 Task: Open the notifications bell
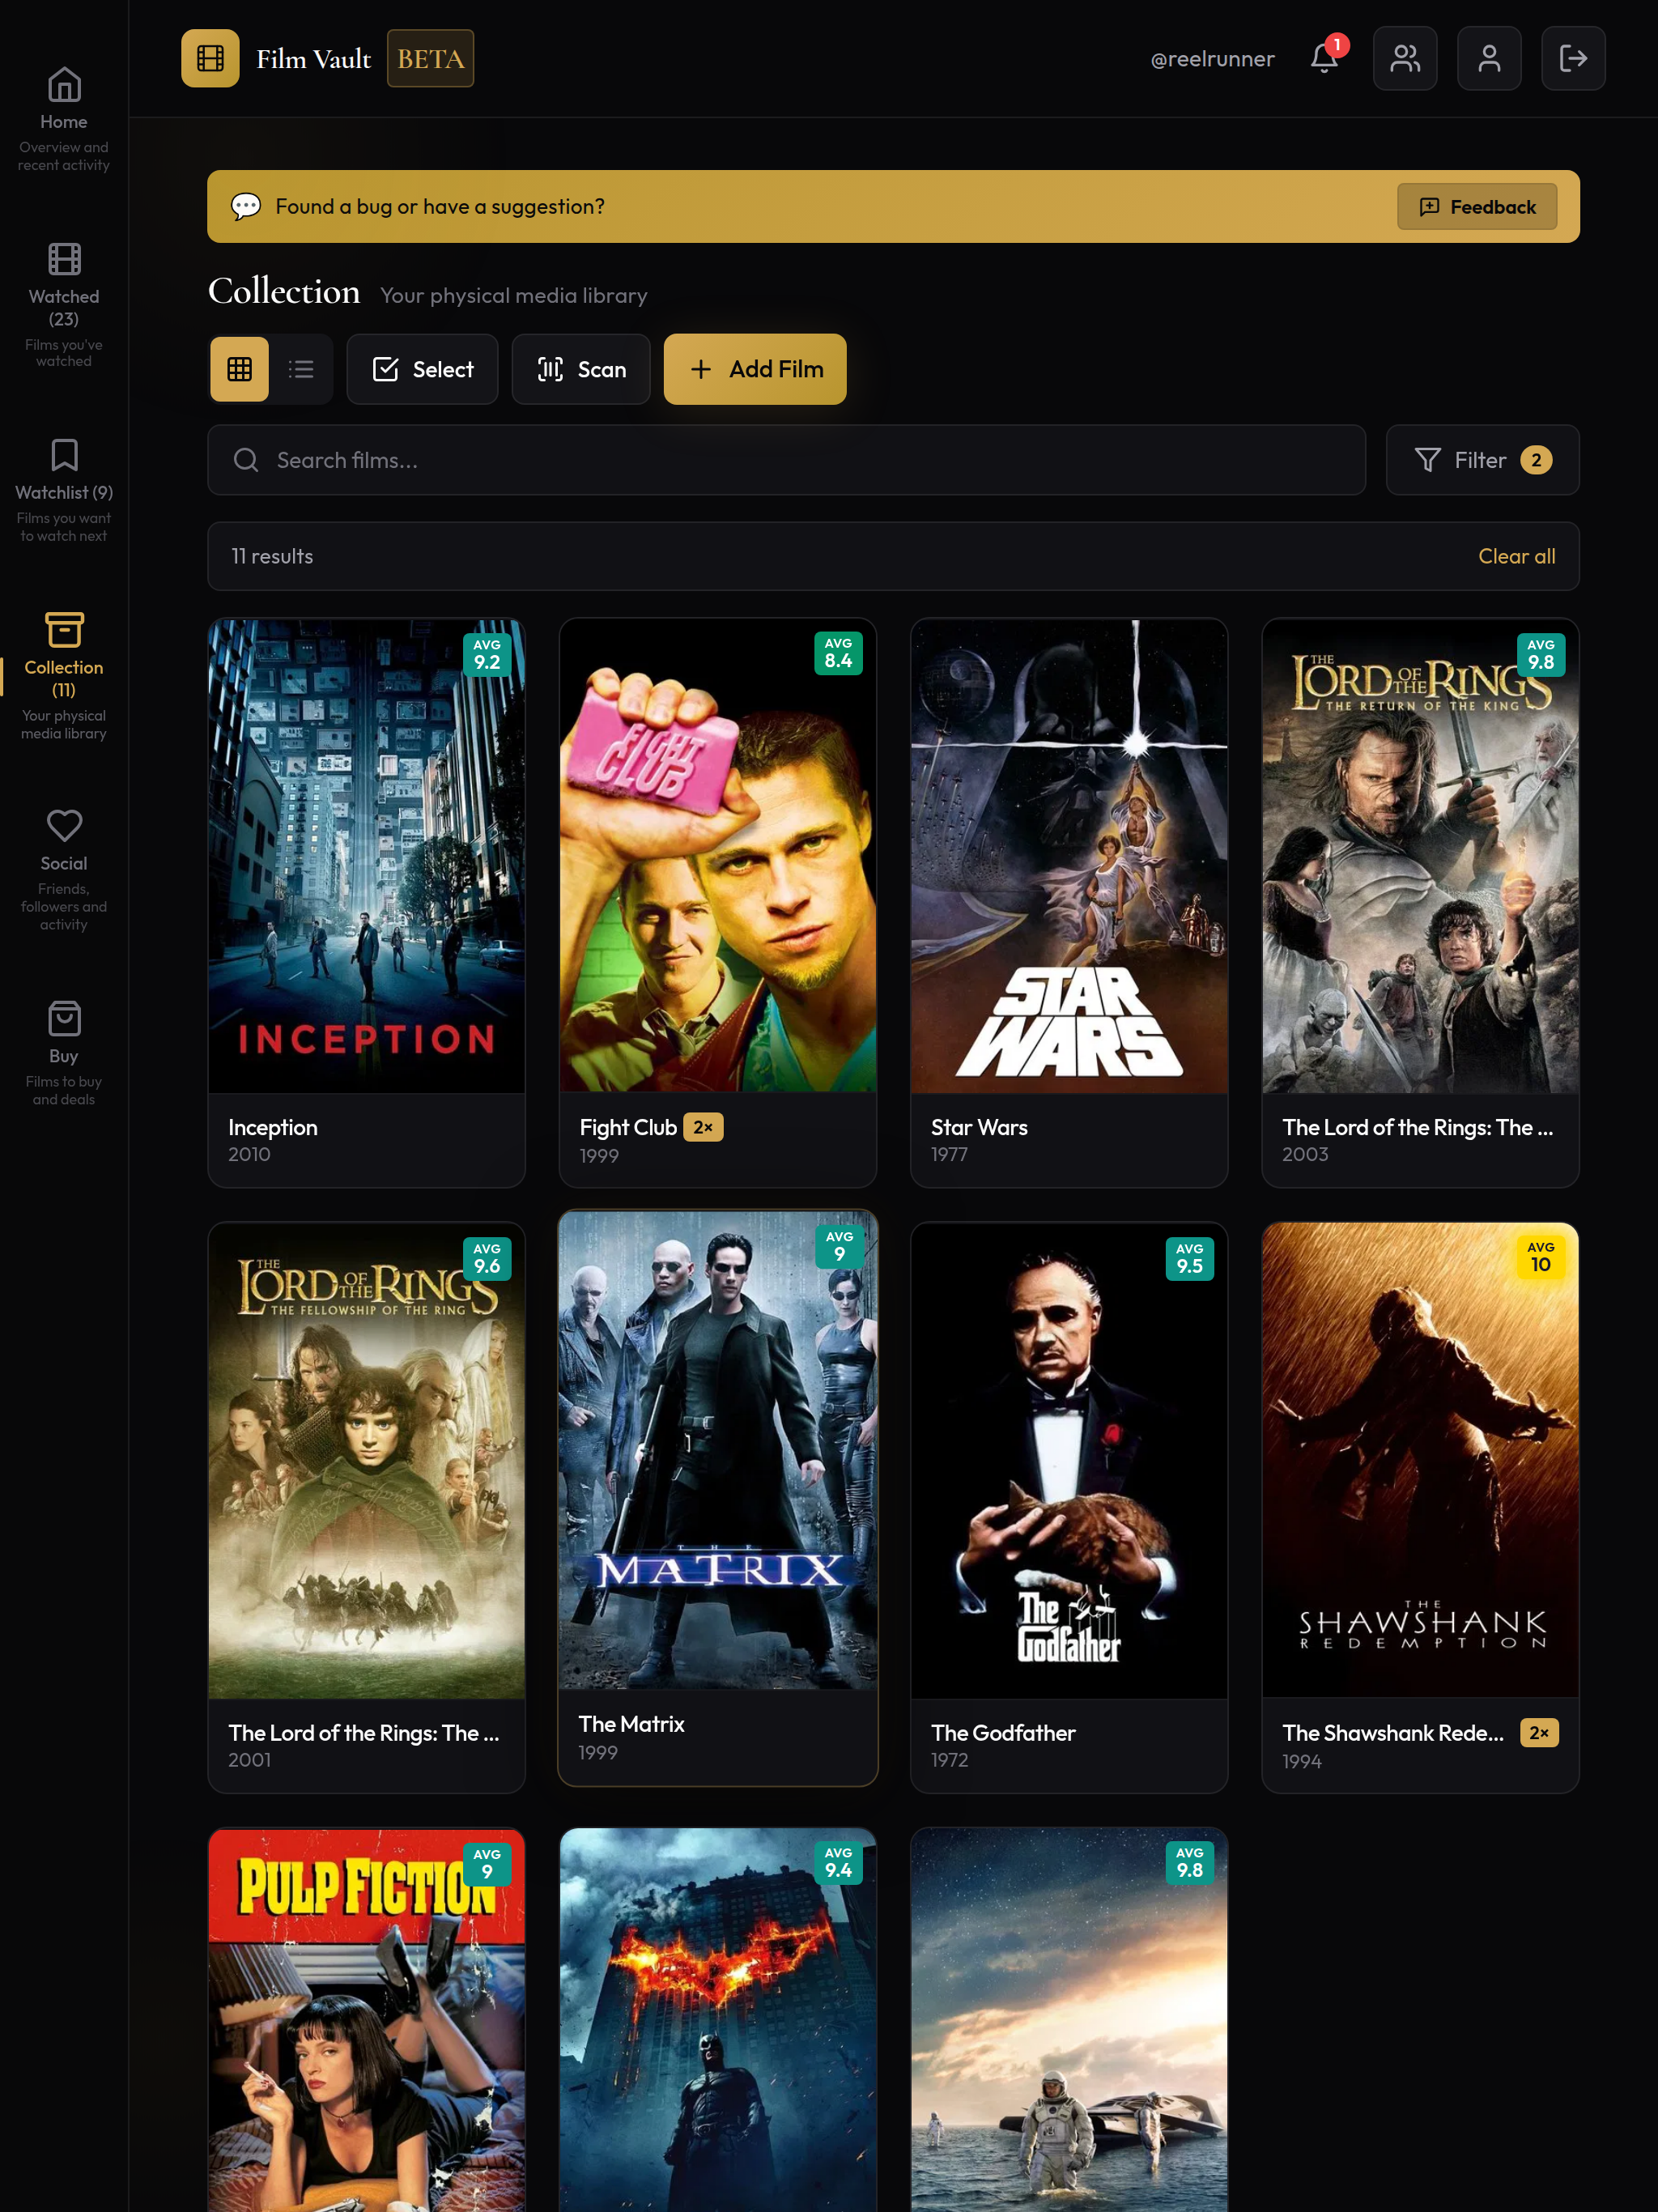[x=1324, y=58]
